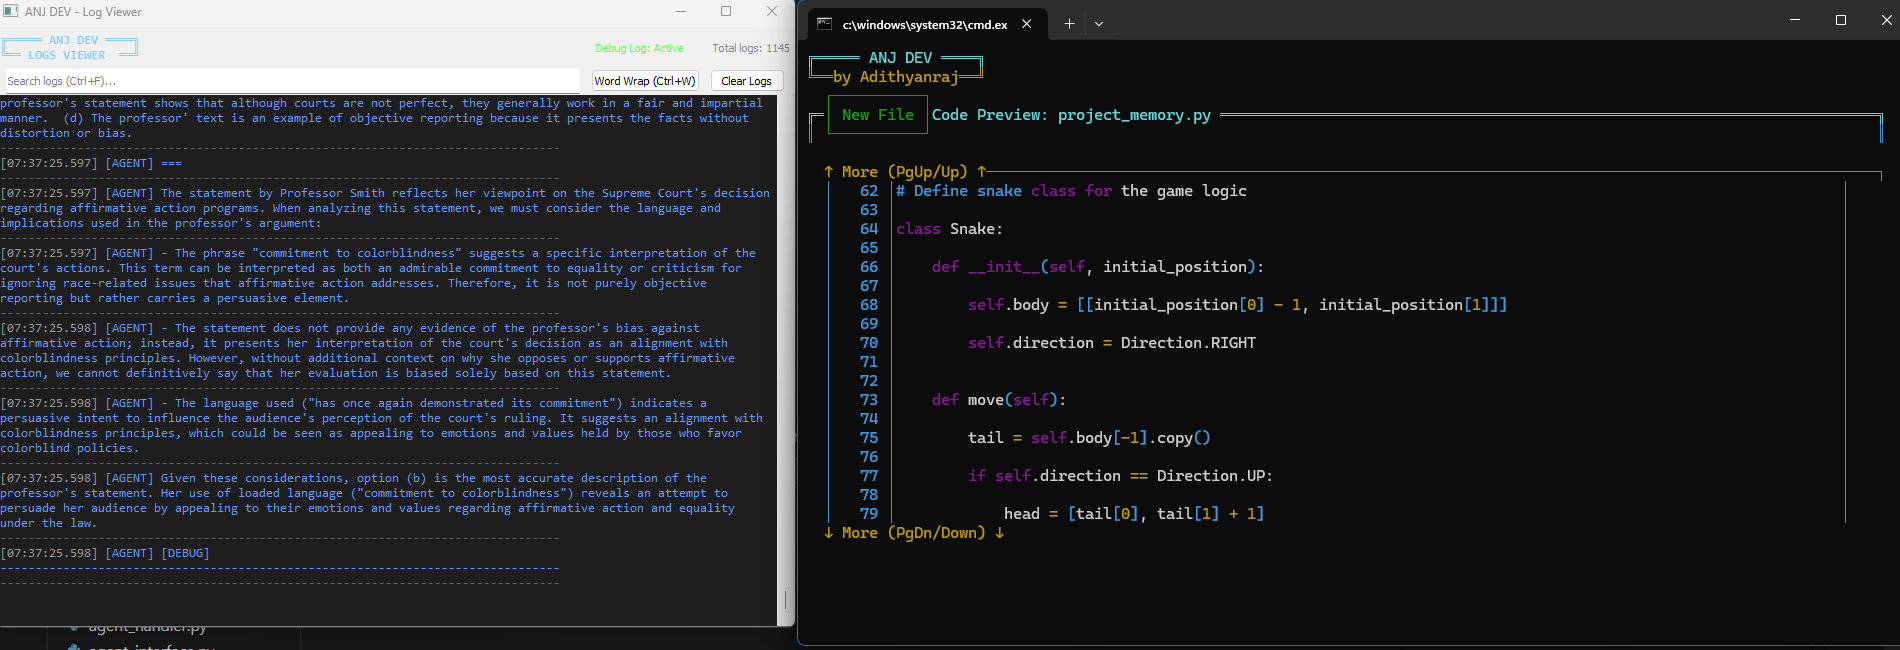The image size is (1900, 650).
Task: Click log entry about Professor Smith statement
Action: point(385,208)
